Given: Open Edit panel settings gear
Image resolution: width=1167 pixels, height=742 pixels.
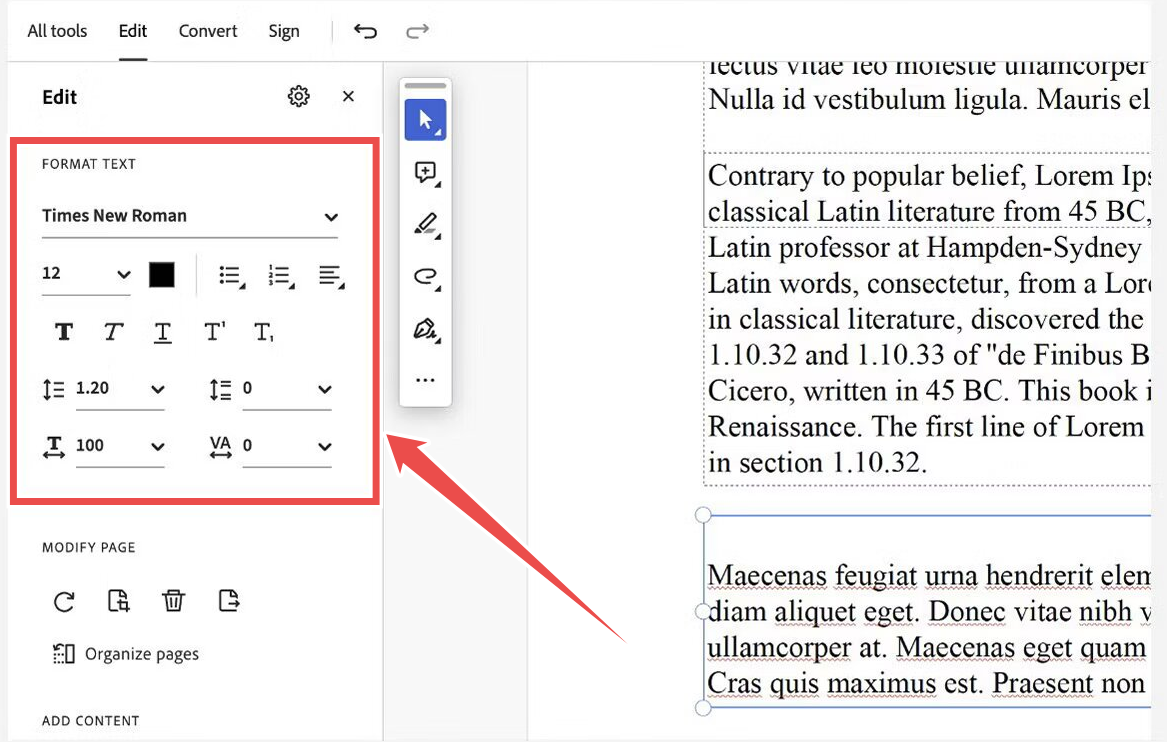Looking at the screenshot, I should click(x=298, y=96).
